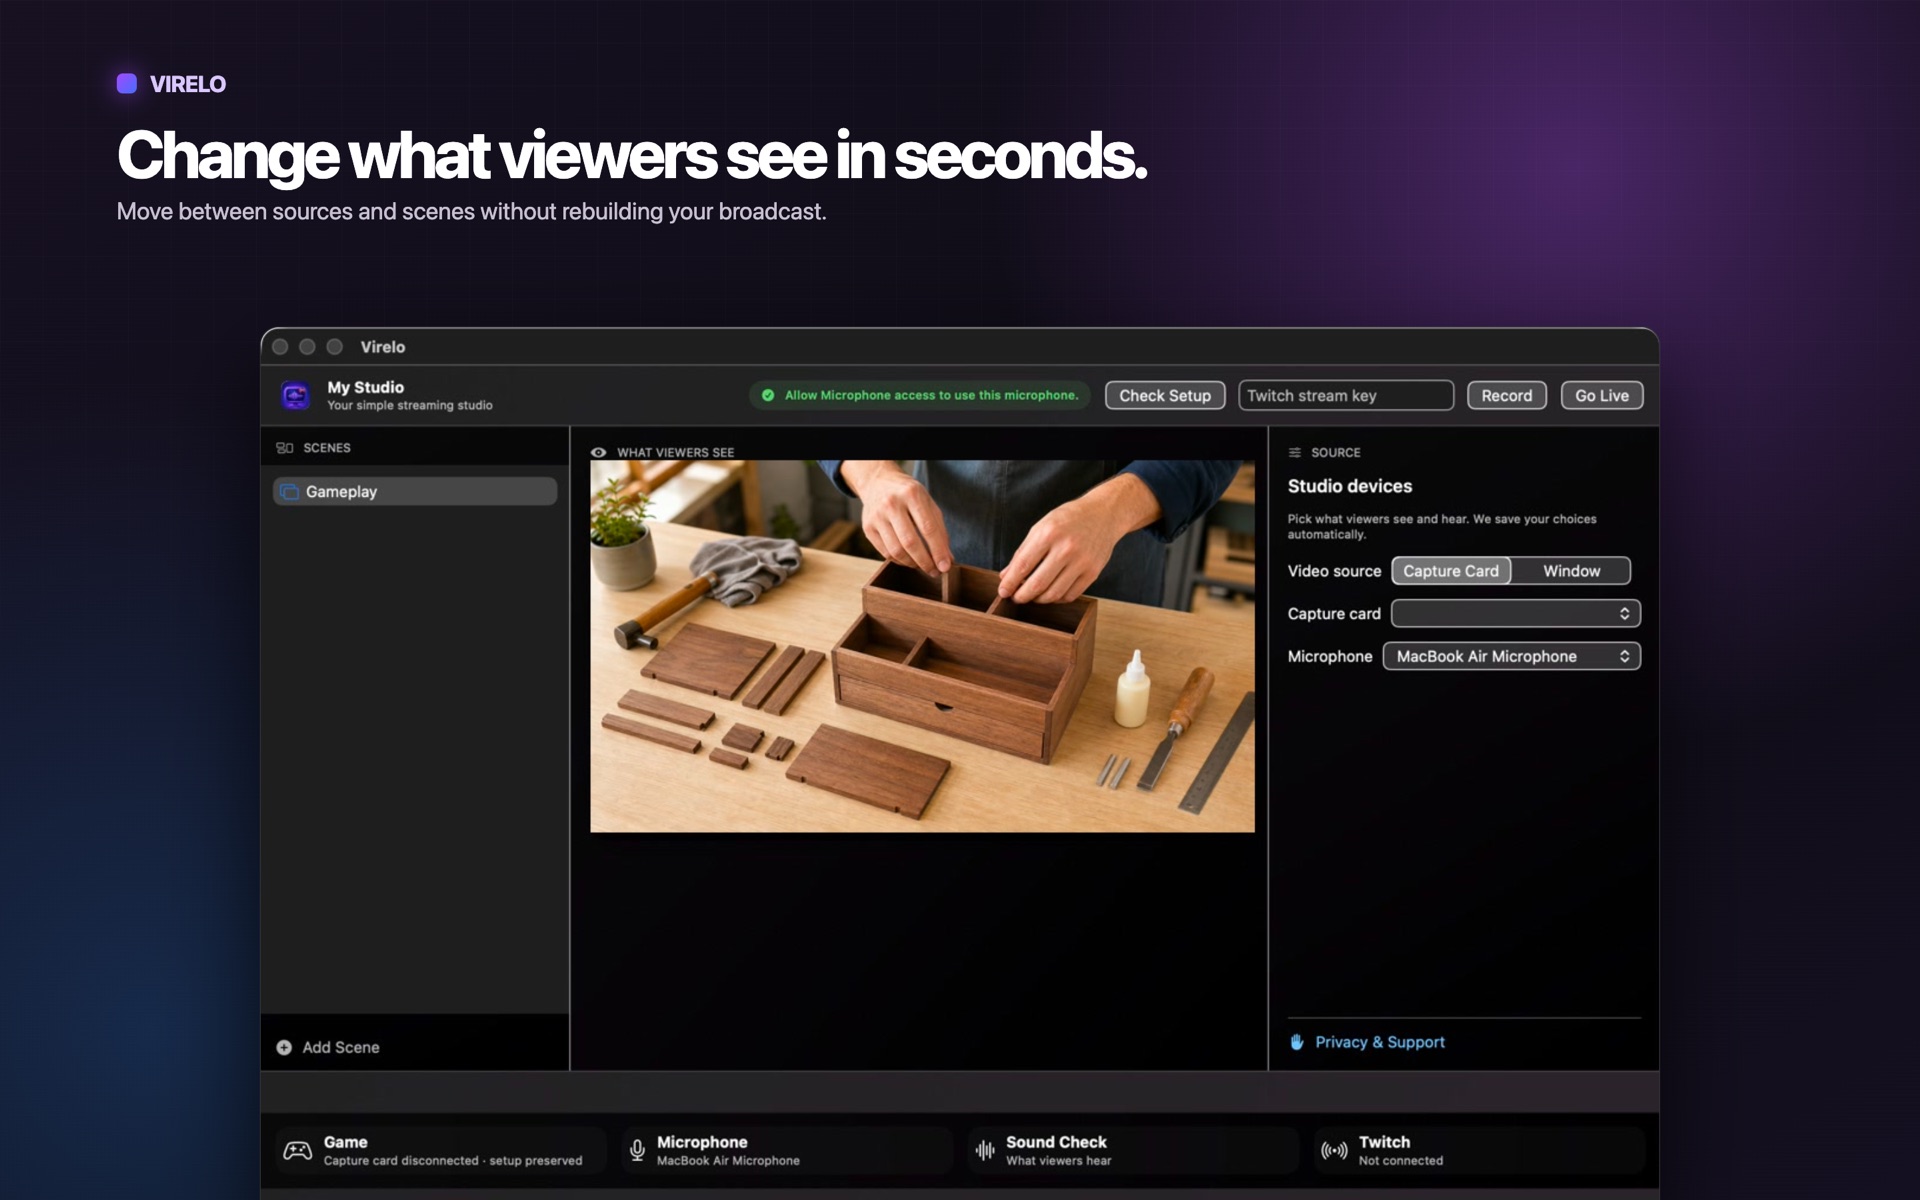Click the Sound Check waveform icon
The width and height of the screenshot is (1920, 1200).
pyautogui.click(x=985, y=1151)
